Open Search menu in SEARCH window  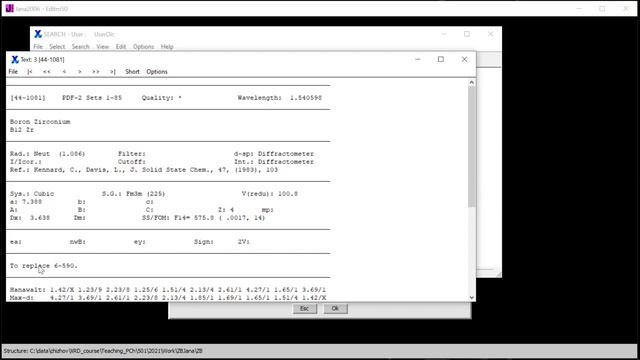tap(80, 47)
